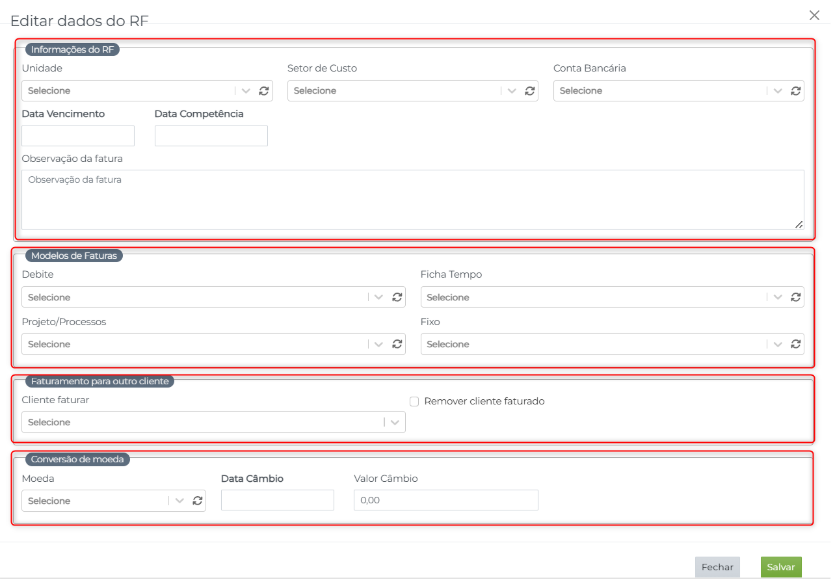This screenshot has width=831, height=579.
Task: Refresh the Ficha Tempo models
Action: coord(795,297)
